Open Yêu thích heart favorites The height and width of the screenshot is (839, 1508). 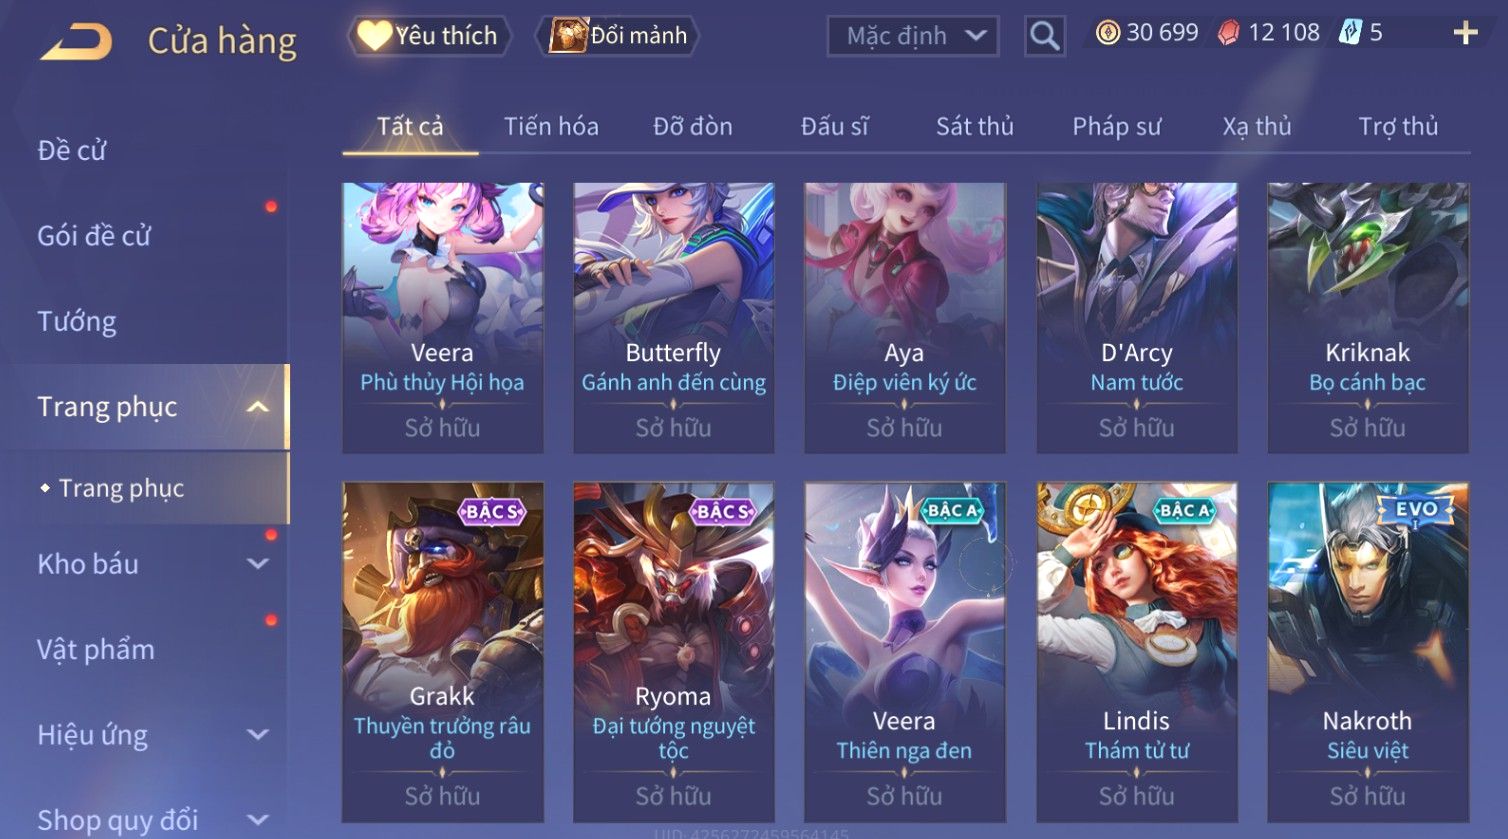pyautogui.click(x=429, y=36)
